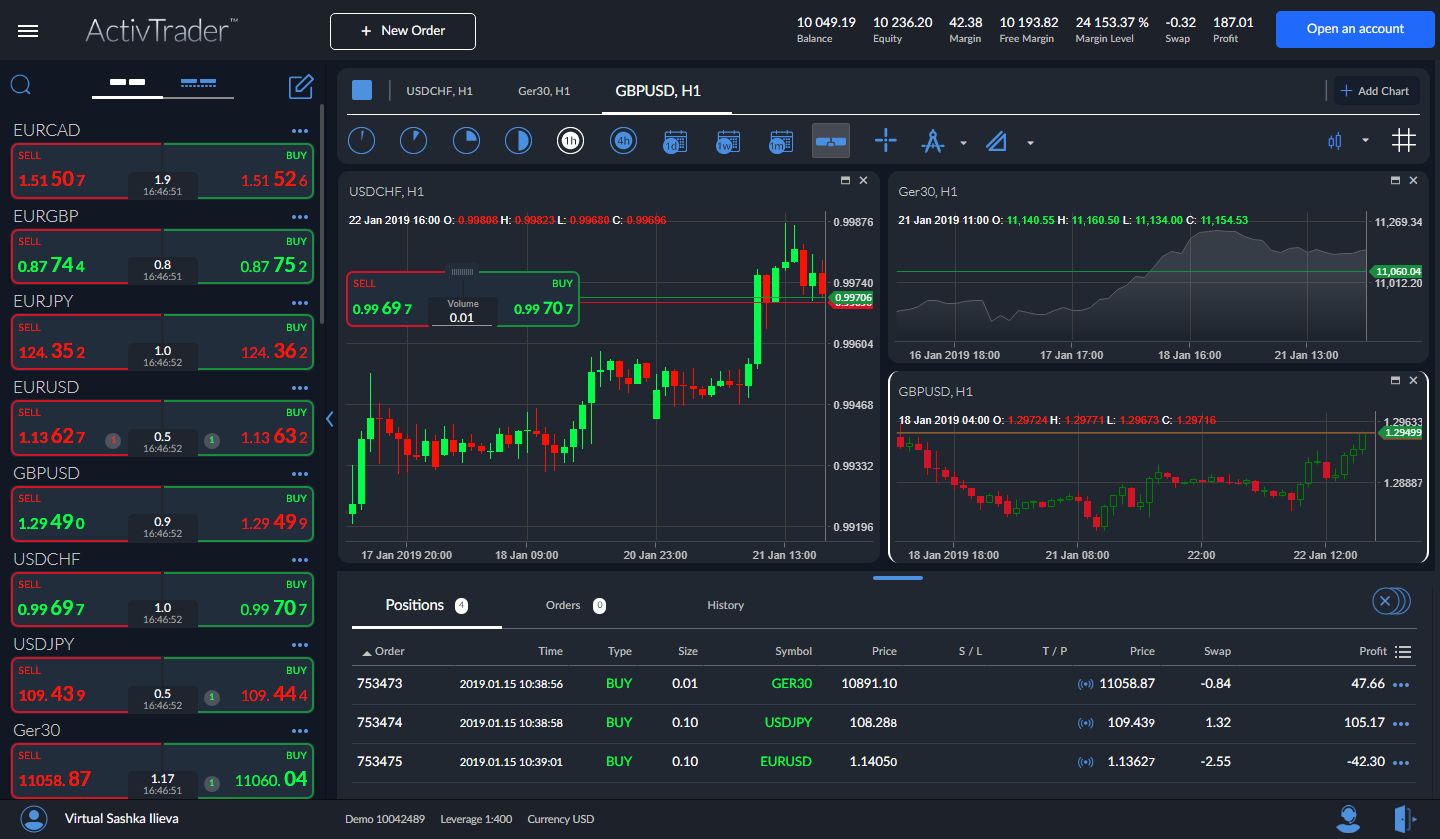This screenshot has width=1440, height=839.
Task: Toggle the USDJPY position badge
Action: (x=212, y=697)
